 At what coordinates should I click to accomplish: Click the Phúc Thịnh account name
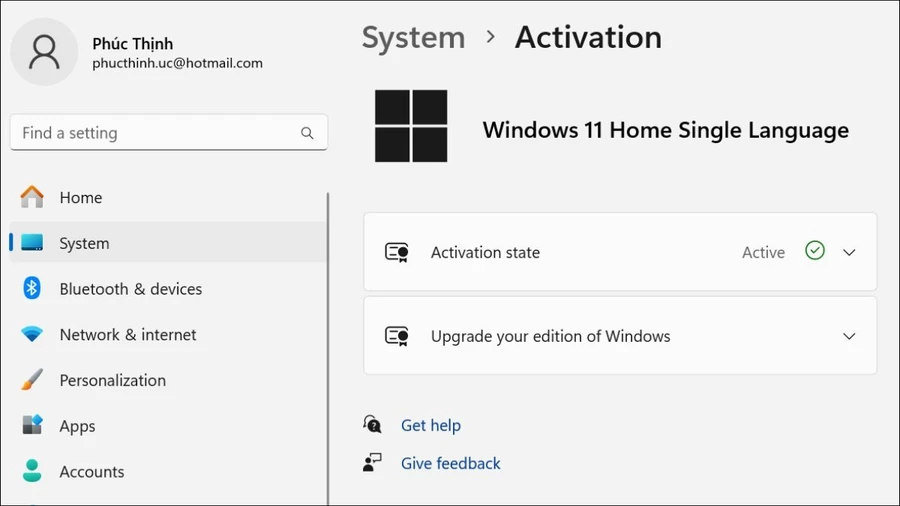coord(133,44)
